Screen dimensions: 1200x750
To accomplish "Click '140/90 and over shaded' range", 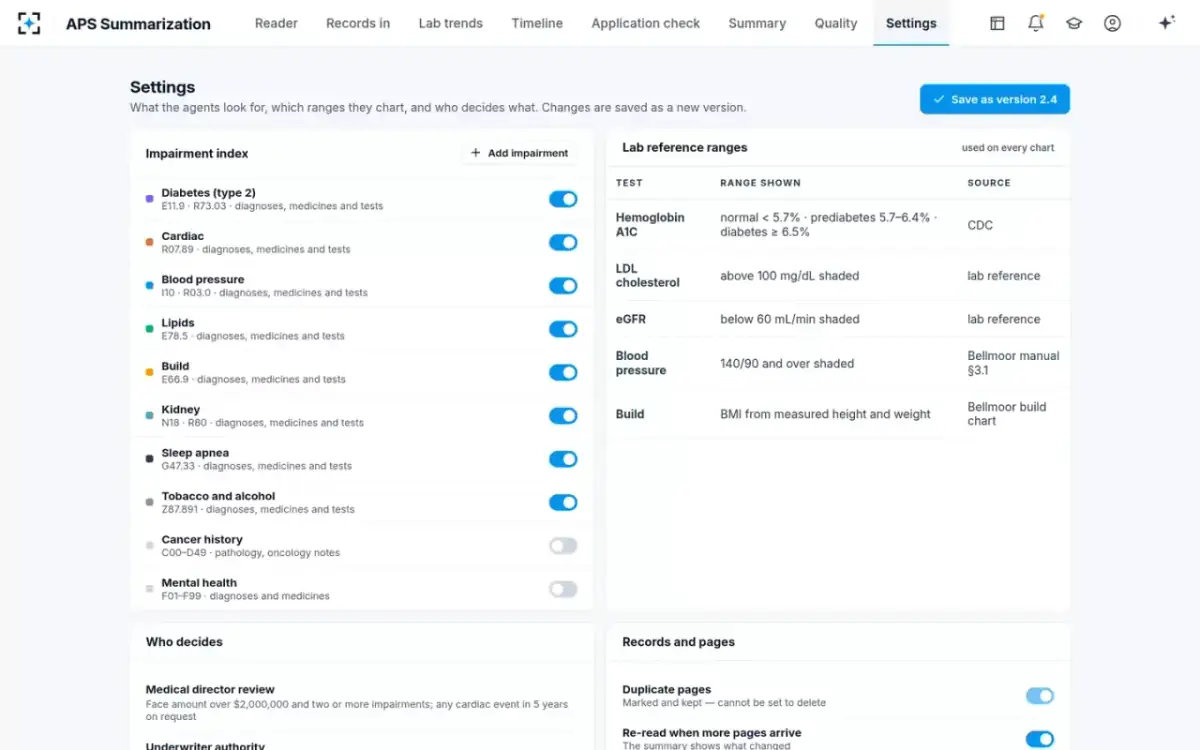I will (x=787, y=363).
